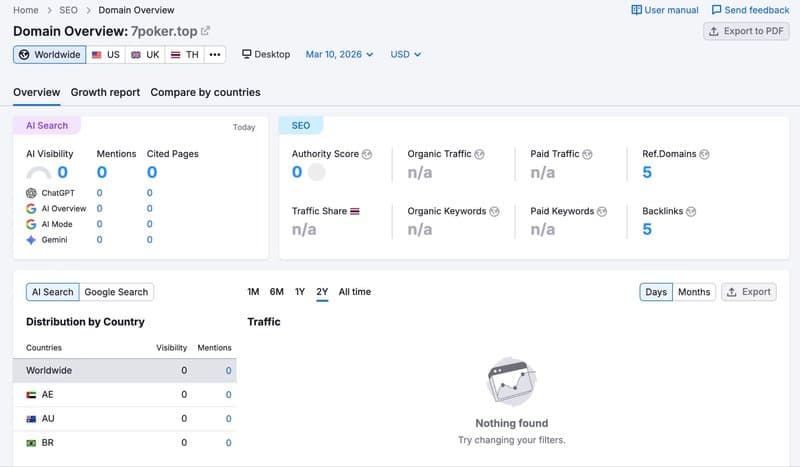
Task: Click Send feedback link
Action: point(751,10)
